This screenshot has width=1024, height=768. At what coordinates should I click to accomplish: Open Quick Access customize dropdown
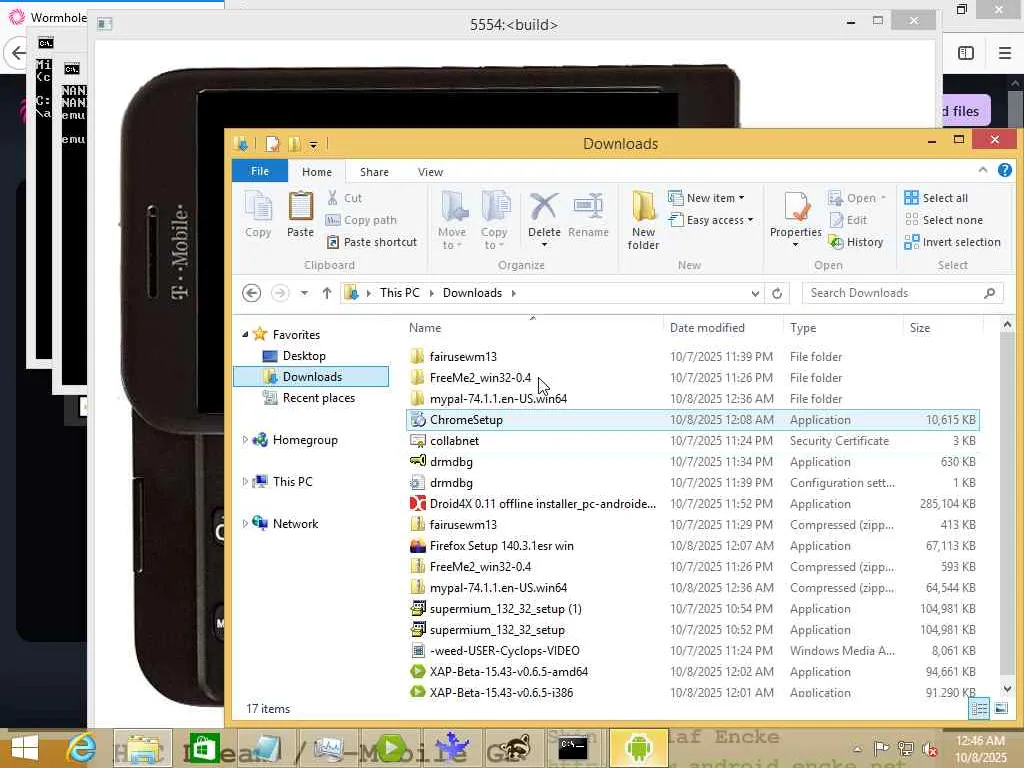click(x=313, y=144)
